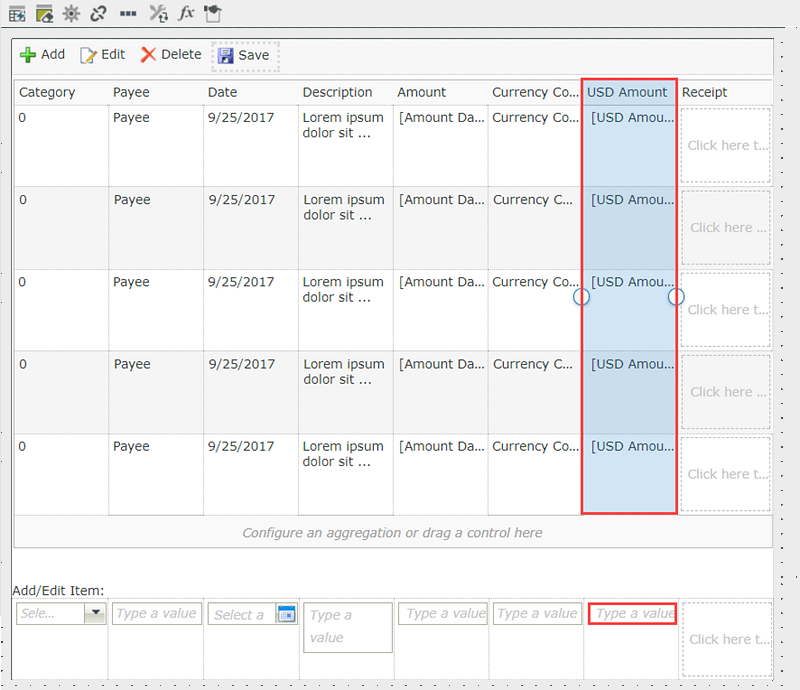Select the USD Amount column header
The height and width of the screenshot is (690, 800).
[x=627, y=92]
